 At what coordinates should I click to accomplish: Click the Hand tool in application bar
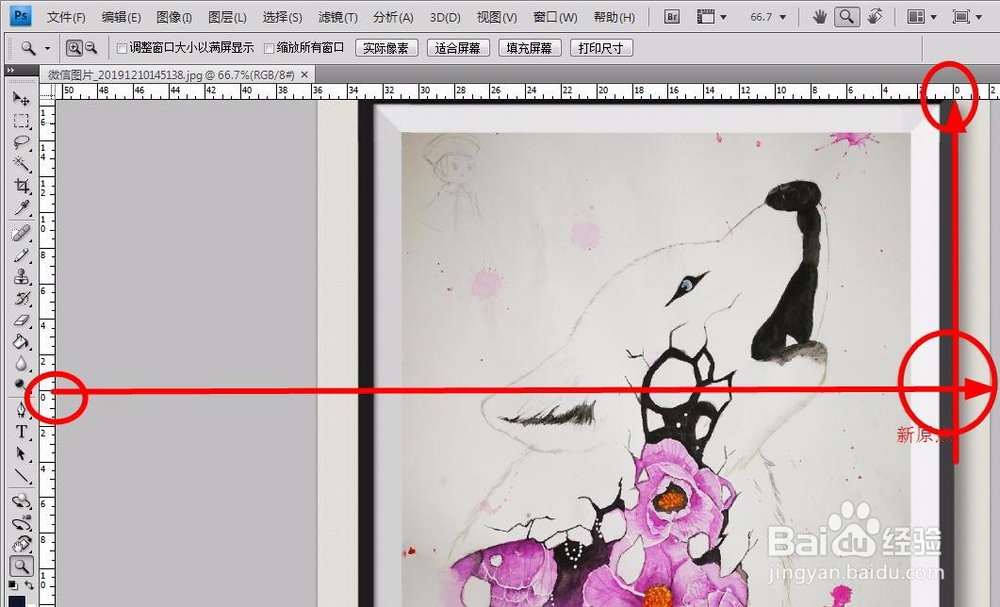[820, 17]
